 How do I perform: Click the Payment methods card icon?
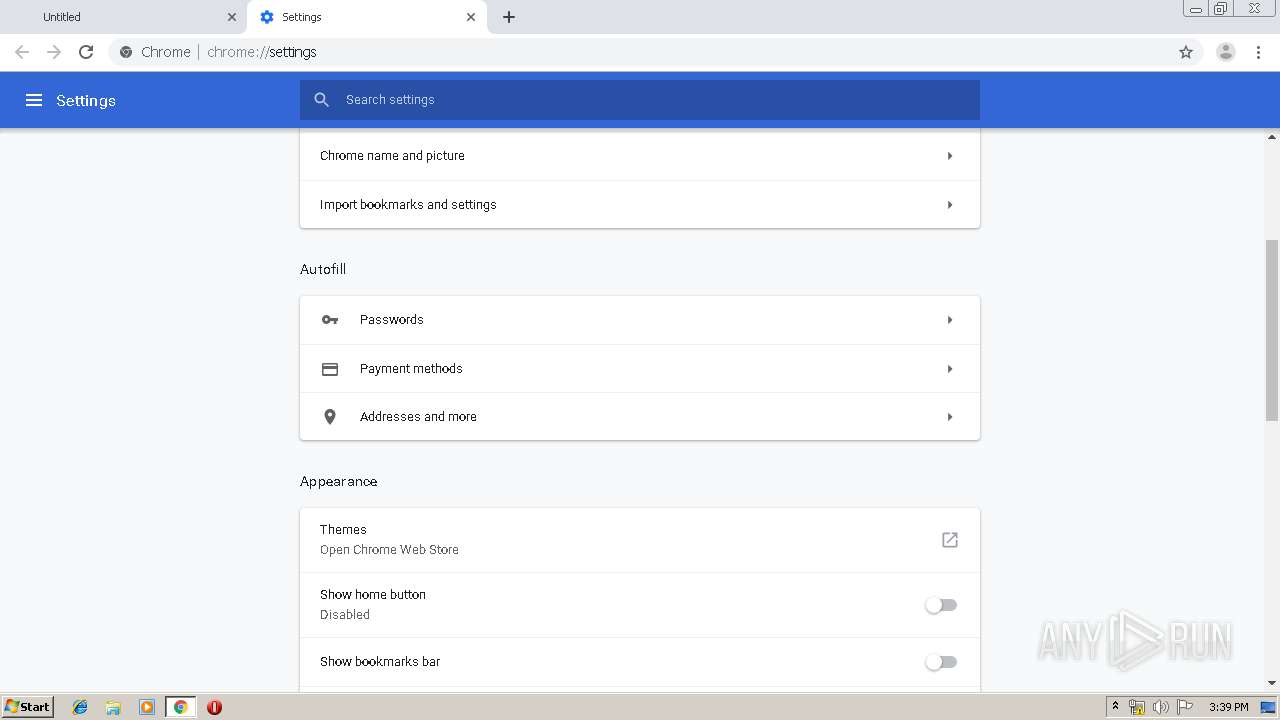point(330,369)
